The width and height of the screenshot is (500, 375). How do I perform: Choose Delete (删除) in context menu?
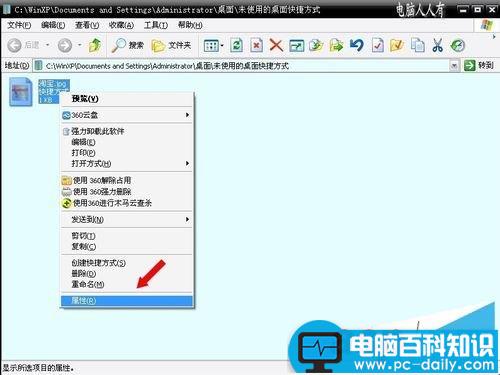(127, 274)
